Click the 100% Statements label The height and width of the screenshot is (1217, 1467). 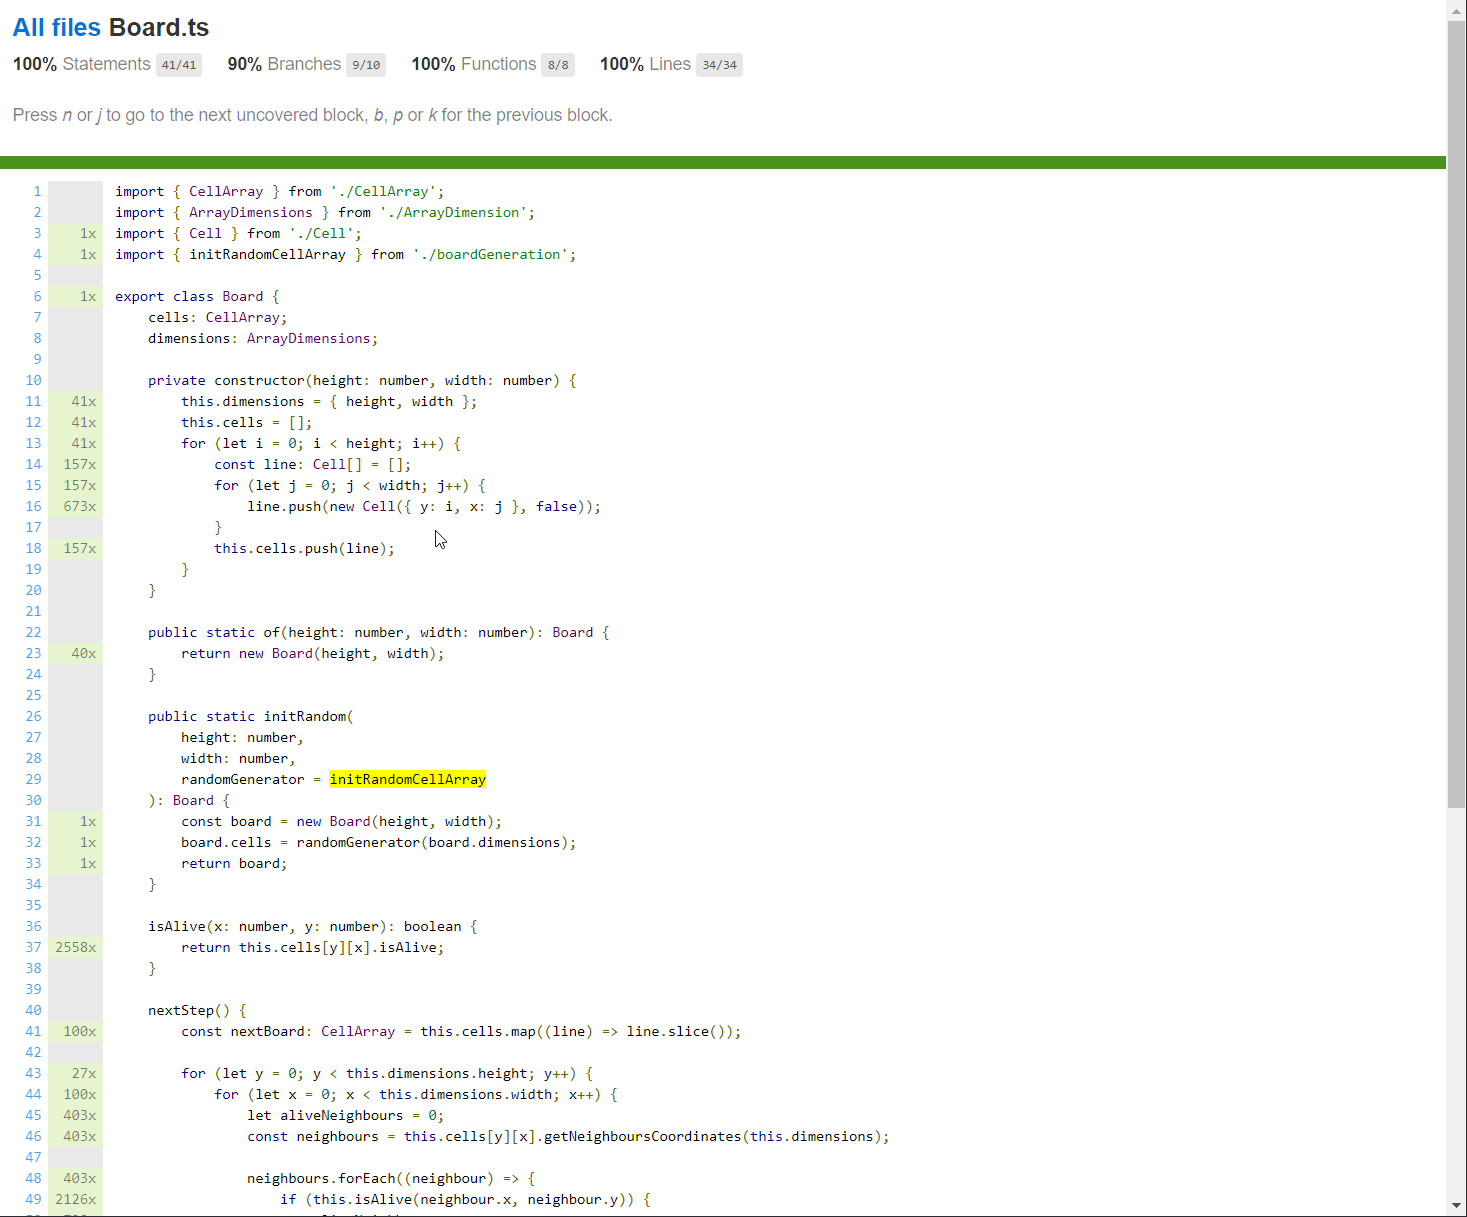[82, 64]
